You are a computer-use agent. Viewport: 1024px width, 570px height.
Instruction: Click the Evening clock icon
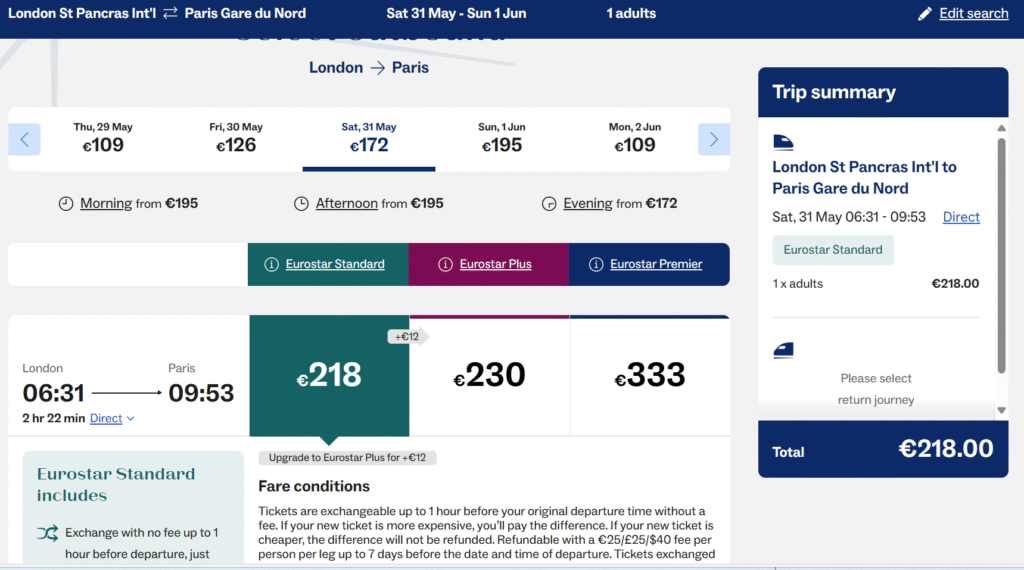549,204
